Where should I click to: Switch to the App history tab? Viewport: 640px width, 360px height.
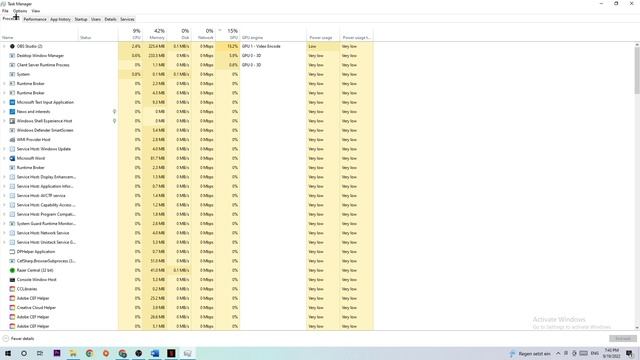pos(60,19)
